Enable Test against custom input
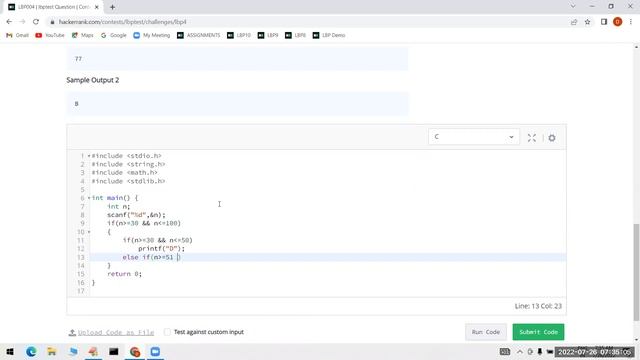The width and height of the screenshot is (640, 360). pos(167,332)
